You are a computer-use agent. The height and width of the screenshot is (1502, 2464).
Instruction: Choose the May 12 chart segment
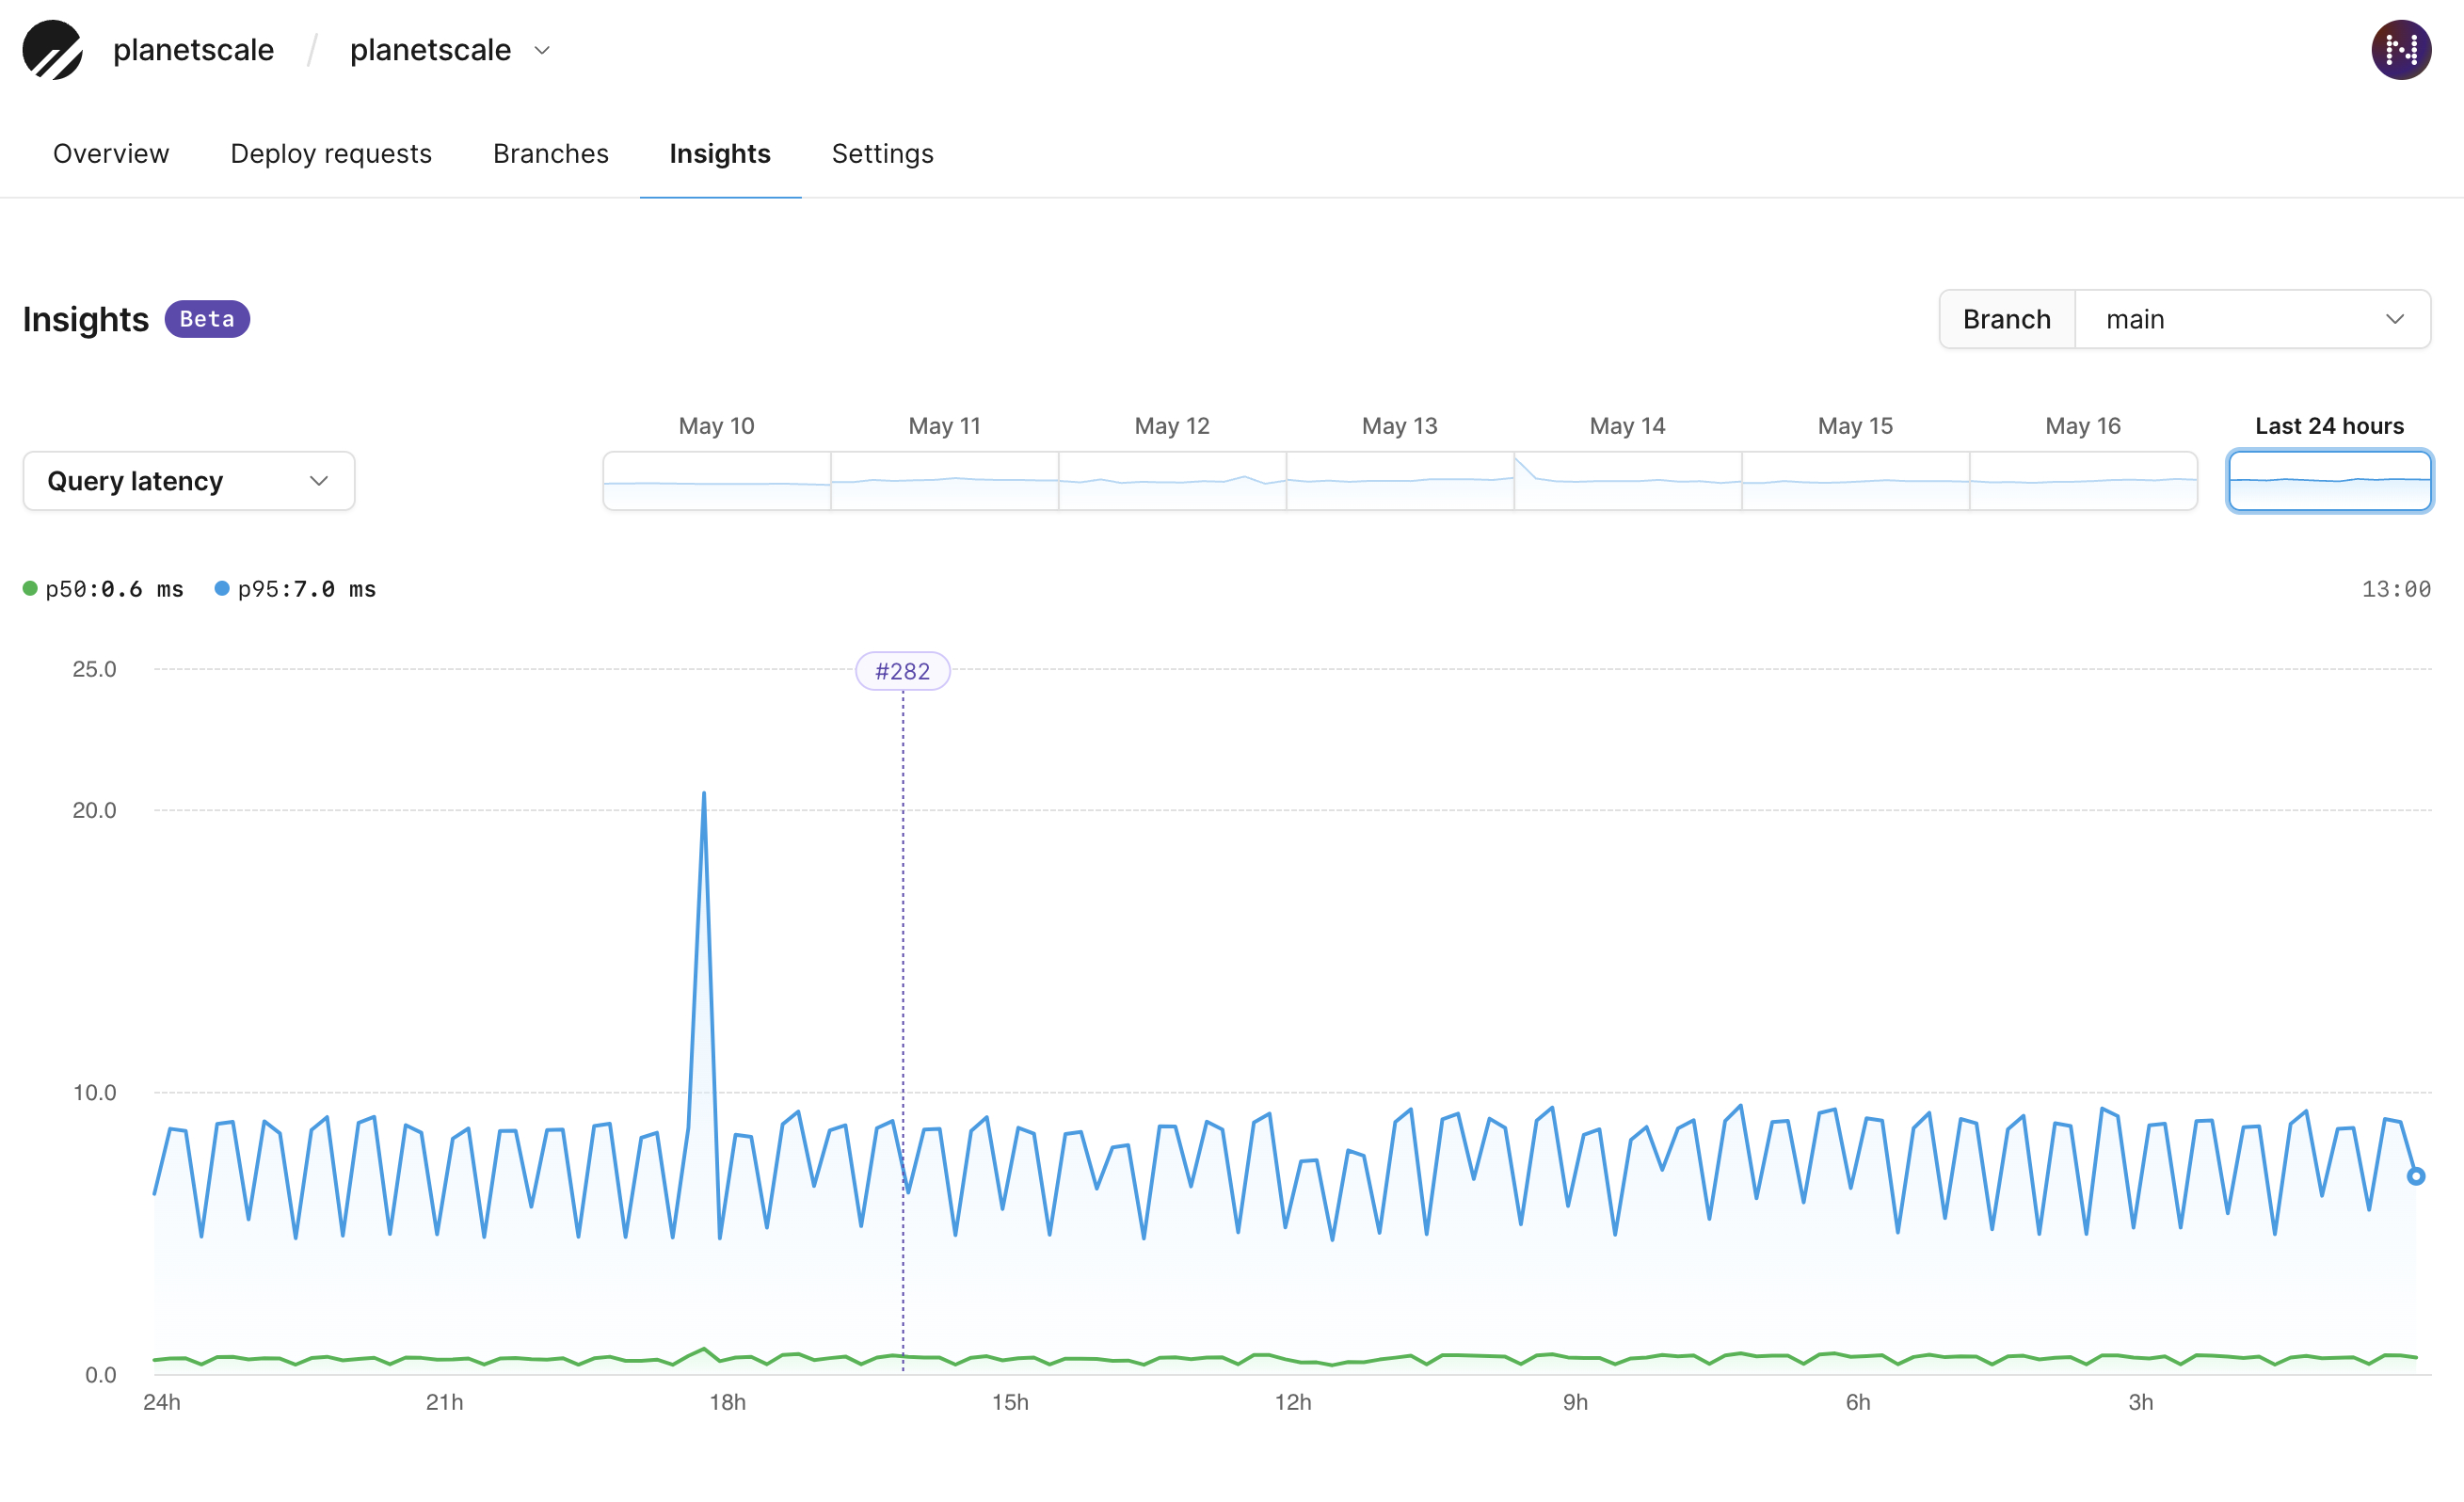point(1172,481)
